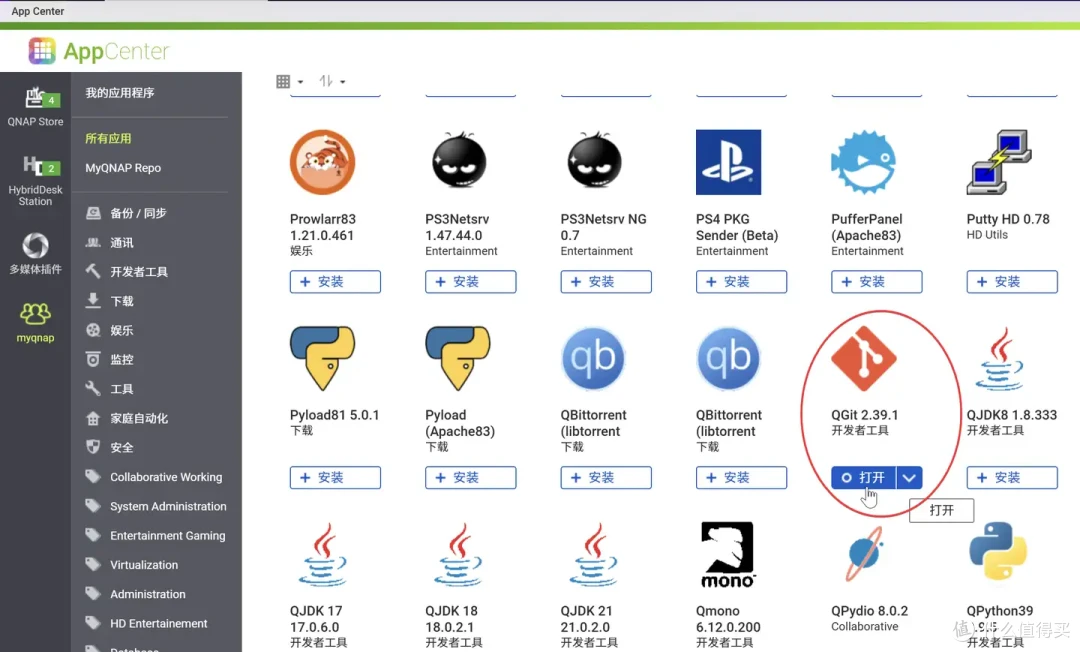Click the Qmono mono icon

727,555
